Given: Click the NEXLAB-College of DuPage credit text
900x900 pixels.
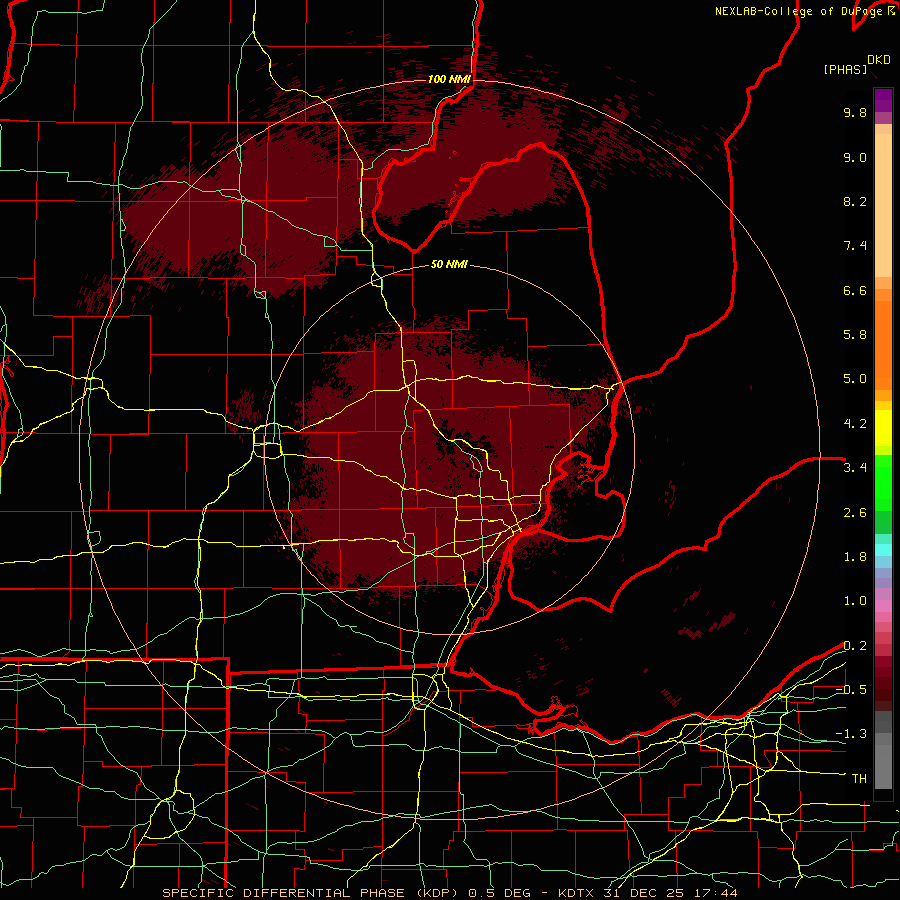Looking at the screenshot, I should [x=798, y=11].
